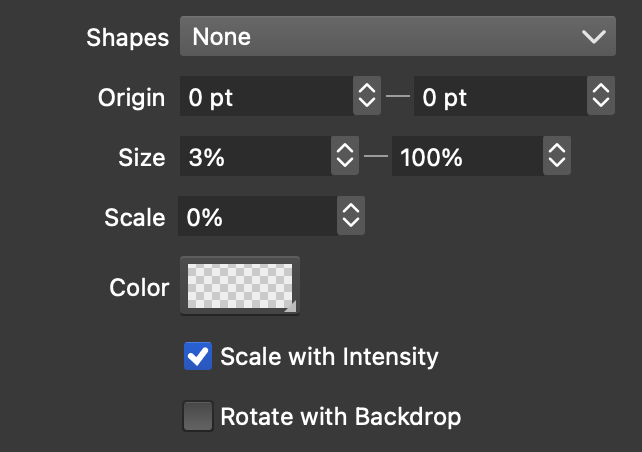
Task: Lower the 3% Size value with stepper down
Action: click(345, 164)
